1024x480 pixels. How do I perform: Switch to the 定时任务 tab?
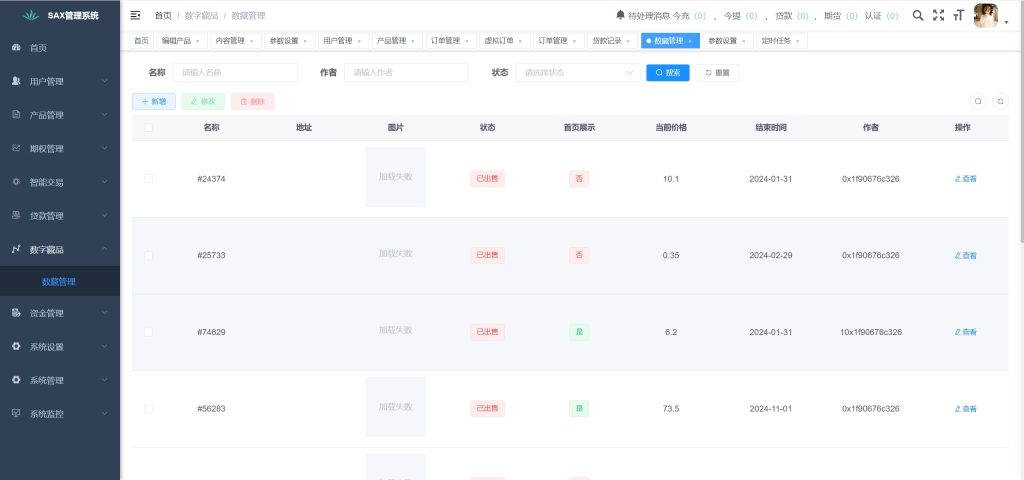(x=781, y=40)
